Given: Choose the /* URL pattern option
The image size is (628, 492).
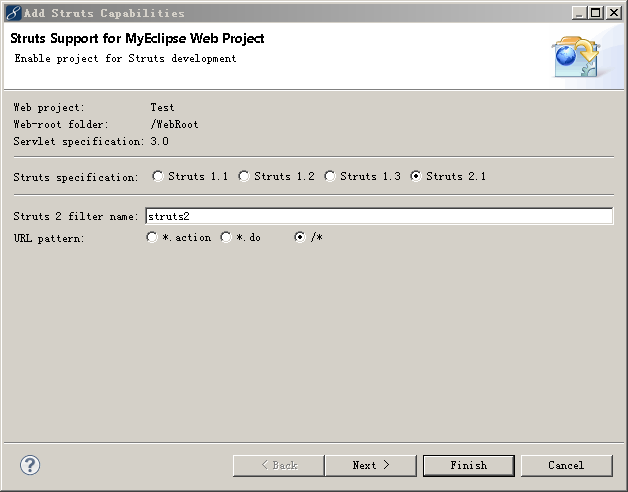Looking at the screenshot, I should pos(300,238).
